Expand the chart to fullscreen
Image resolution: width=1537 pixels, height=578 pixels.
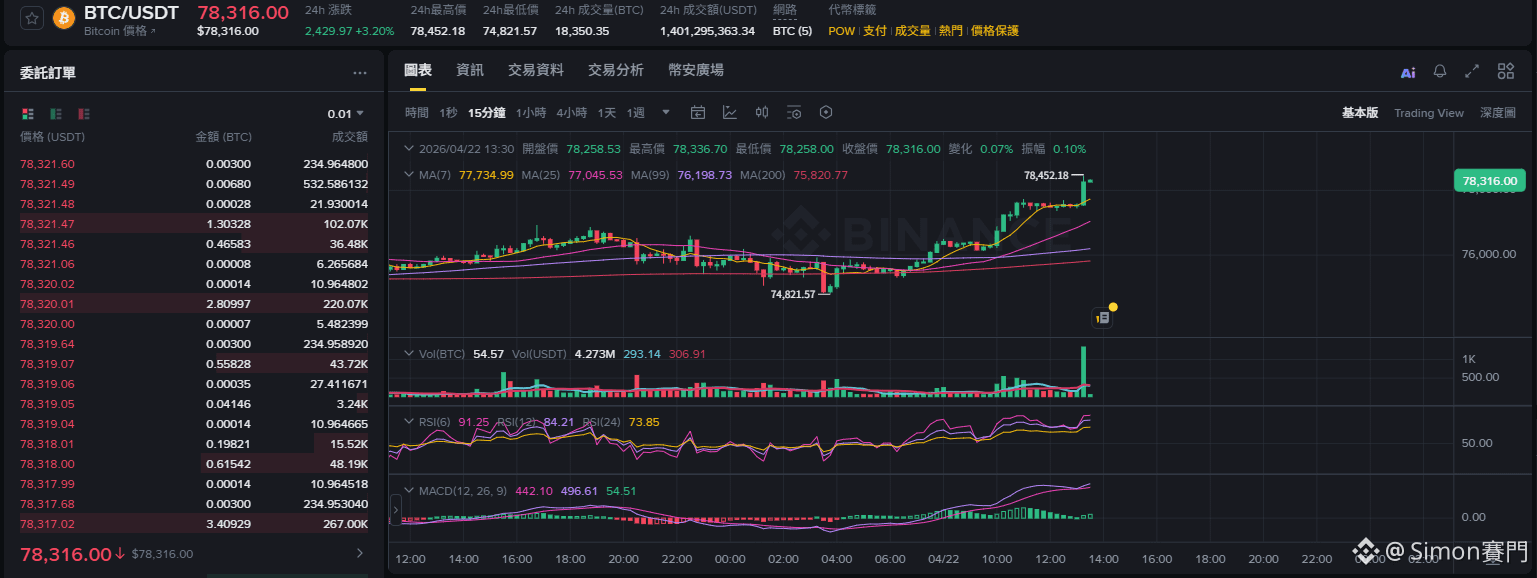1472,71
